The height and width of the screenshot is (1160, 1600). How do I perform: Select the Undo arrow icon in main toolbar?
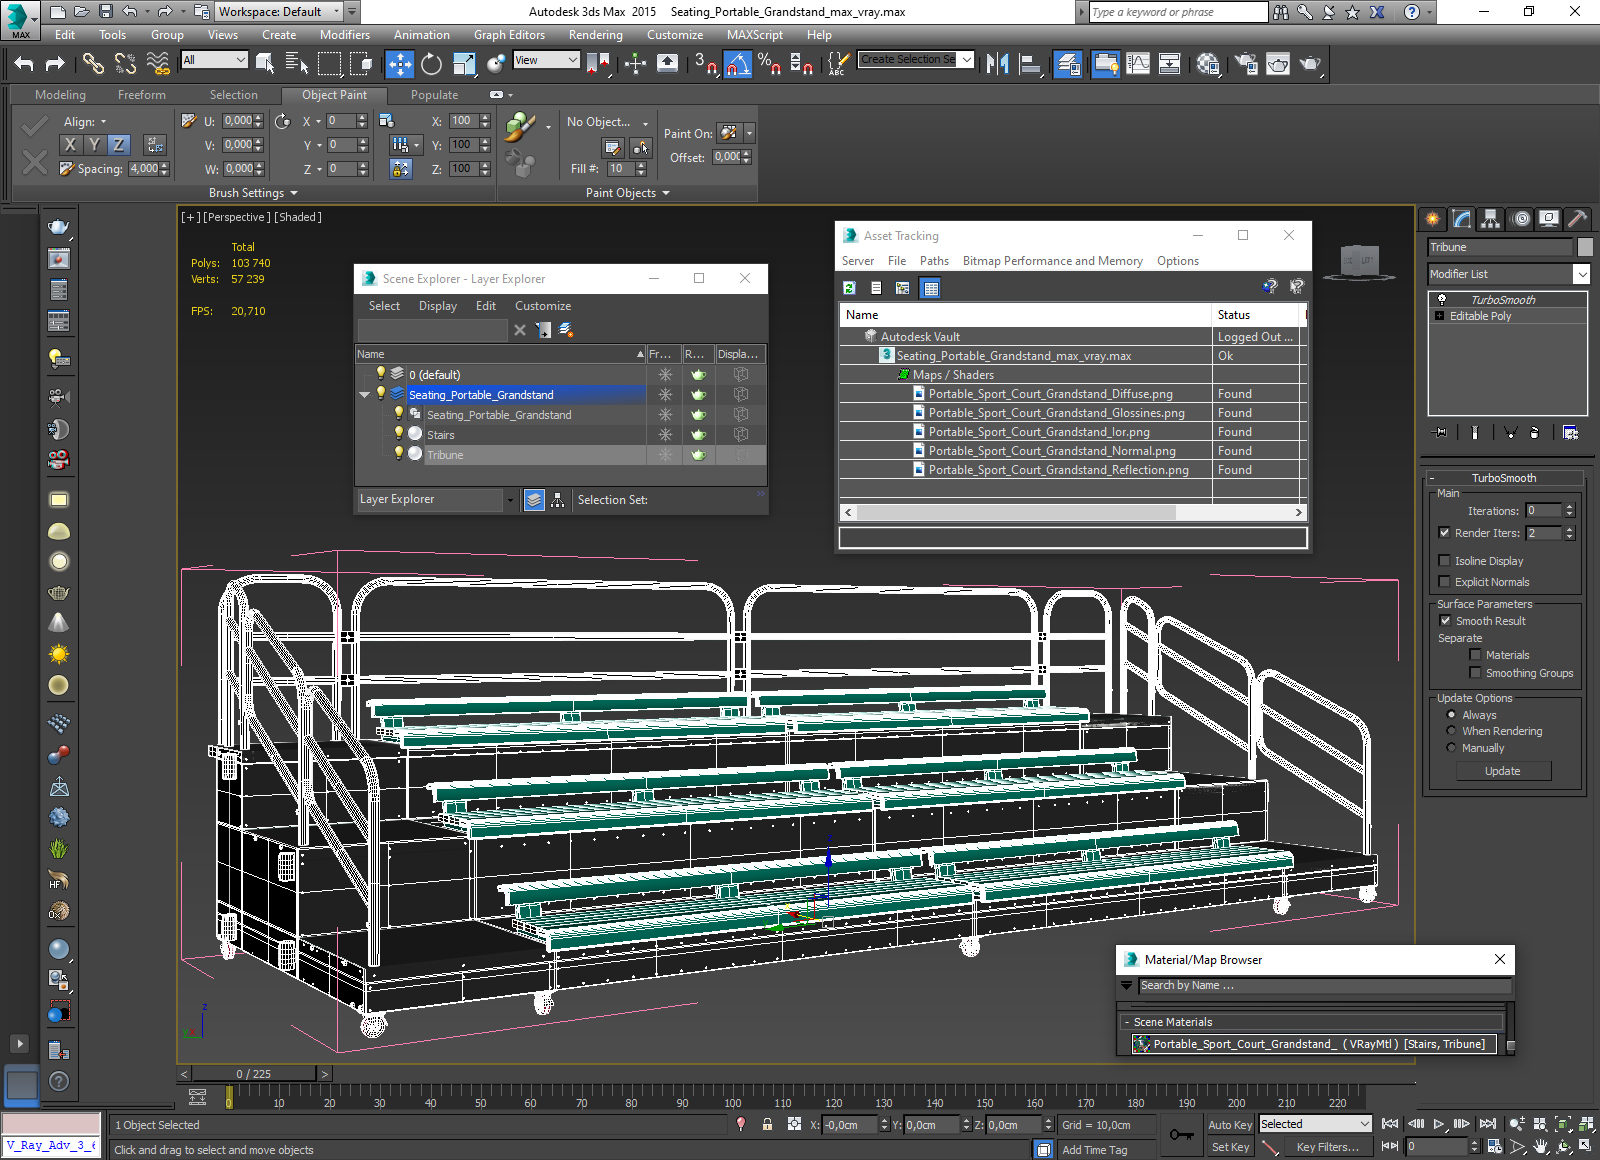pos(24,64)
